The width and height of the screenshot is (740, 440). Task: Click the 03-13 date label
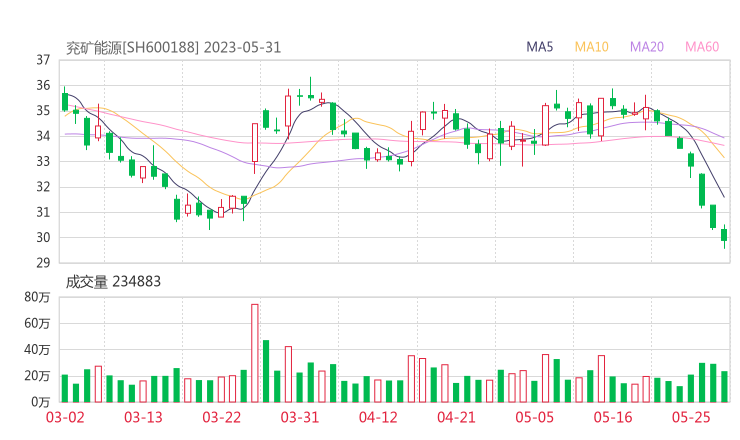[143, 417]
